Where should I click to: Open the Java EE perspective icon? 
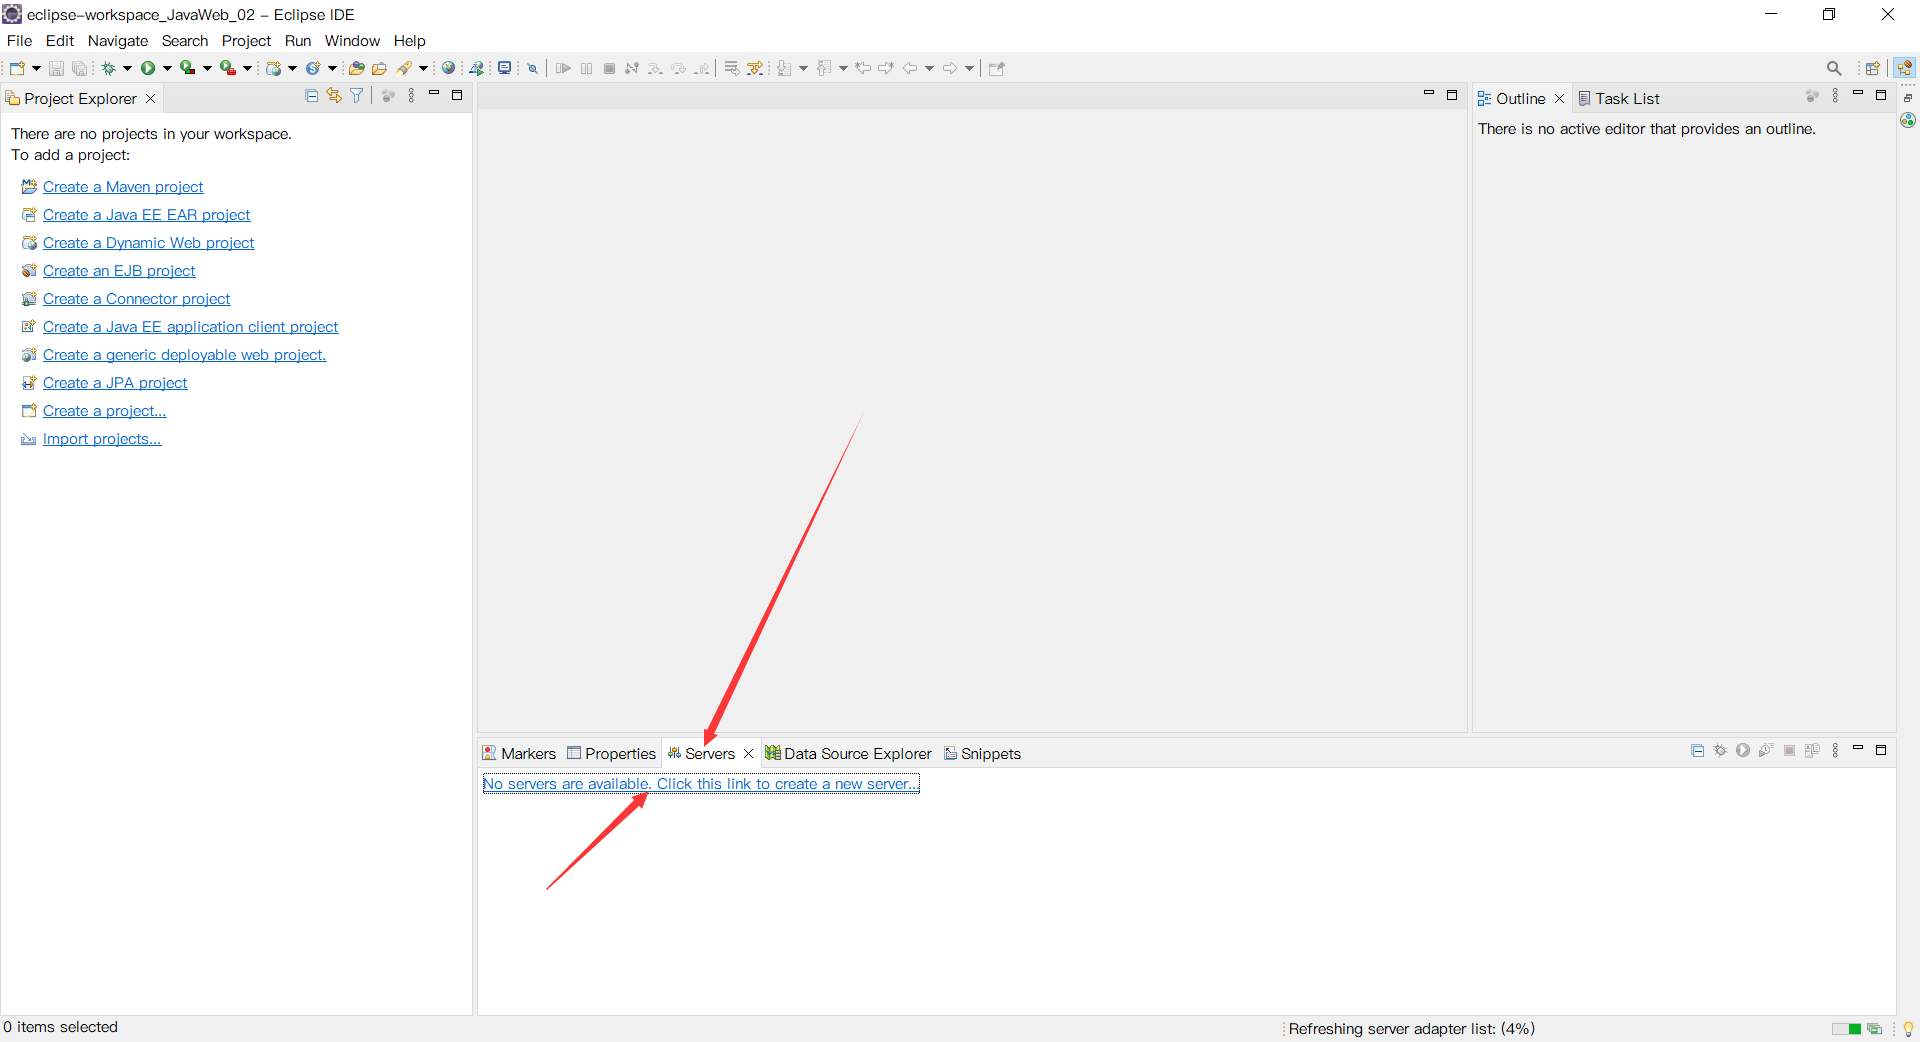(x=1906, y=68)
